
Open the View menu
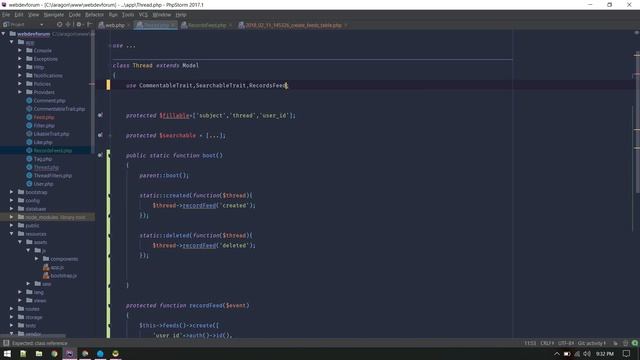pos(33,15)
